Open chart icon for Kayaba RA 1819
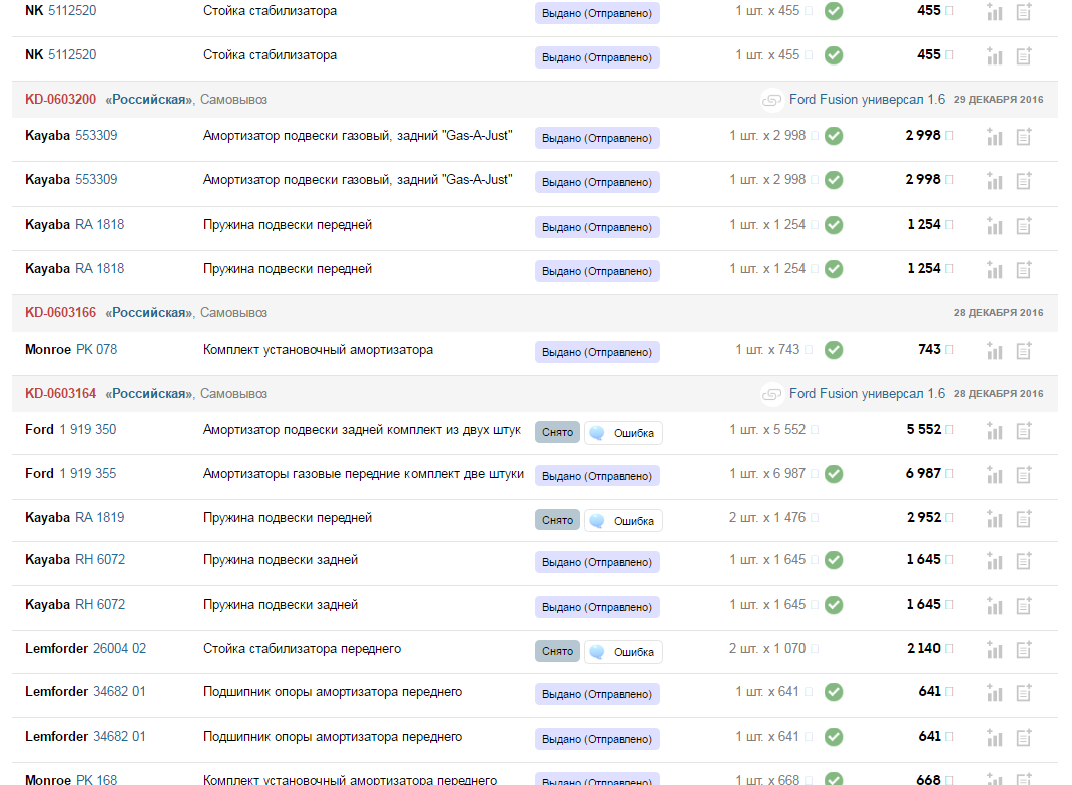 point(995,519)
